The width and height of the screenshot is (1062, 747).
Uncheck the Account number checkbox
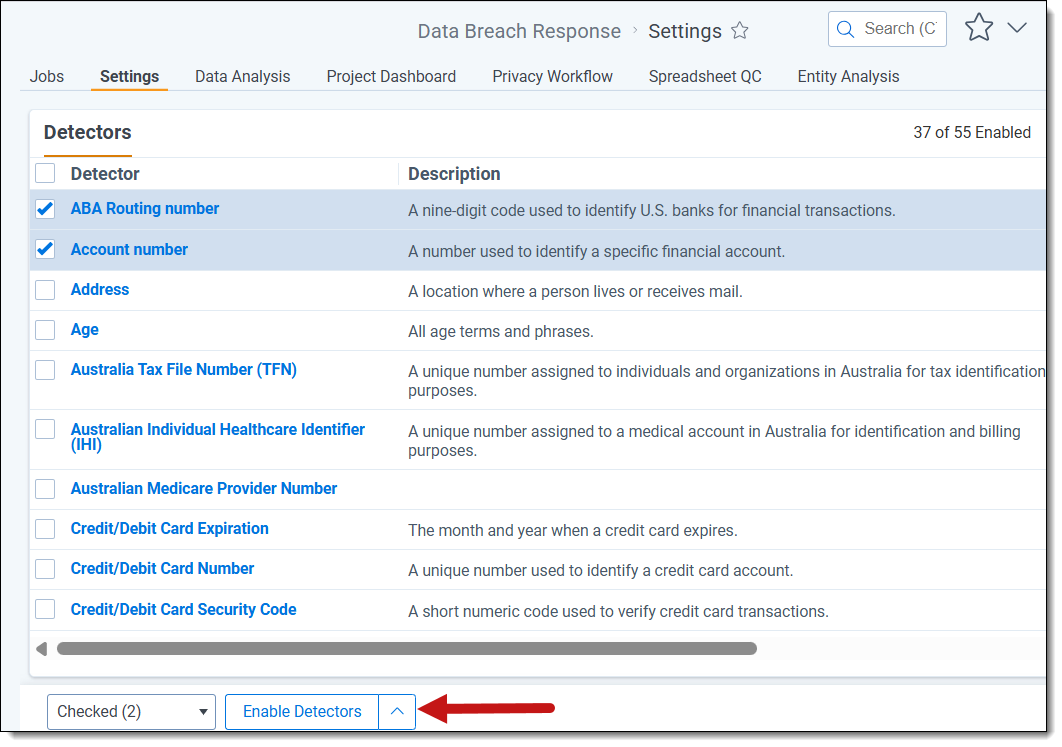click(x=45, y=250)
